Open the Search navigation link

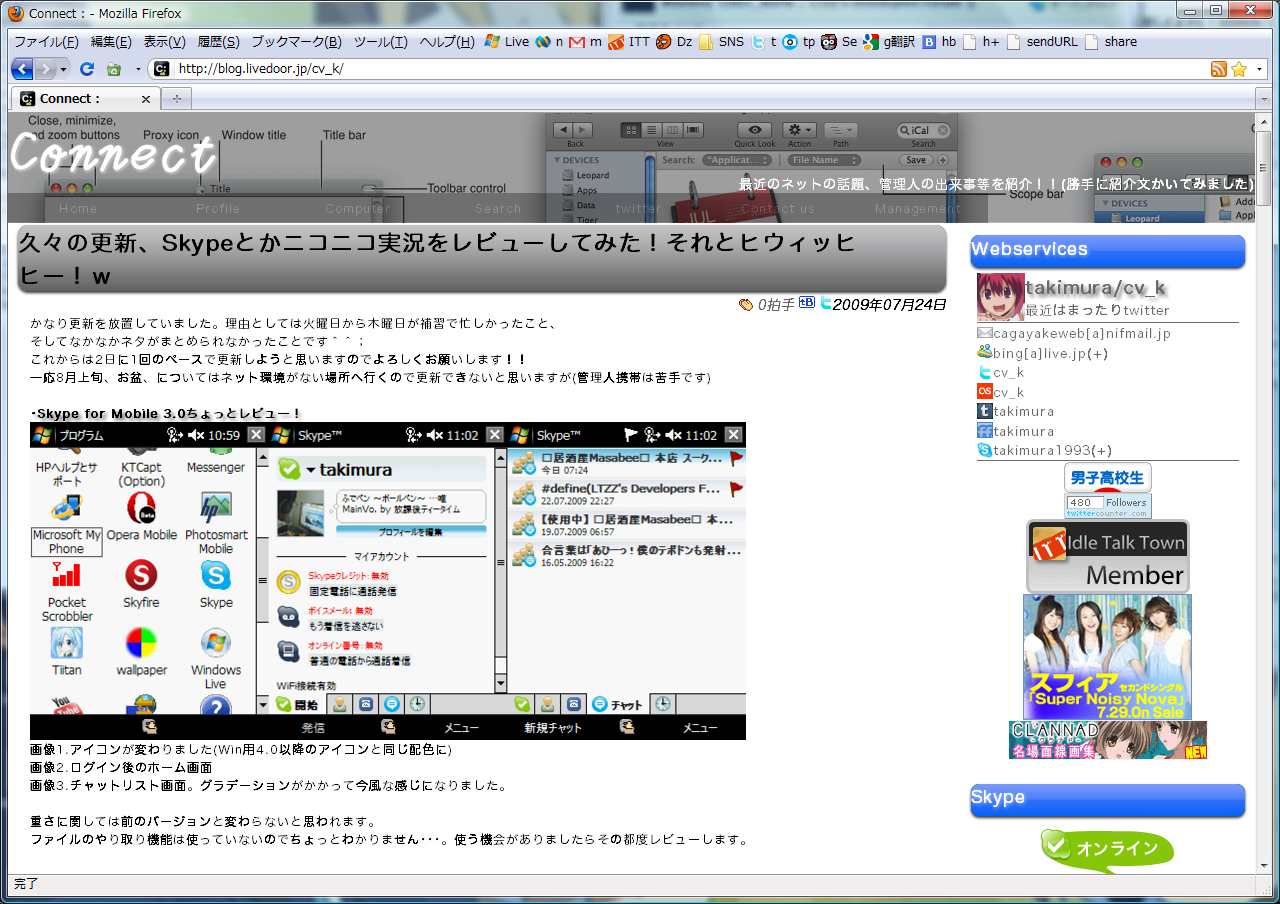pyautogui.click(x=498, y=209)
